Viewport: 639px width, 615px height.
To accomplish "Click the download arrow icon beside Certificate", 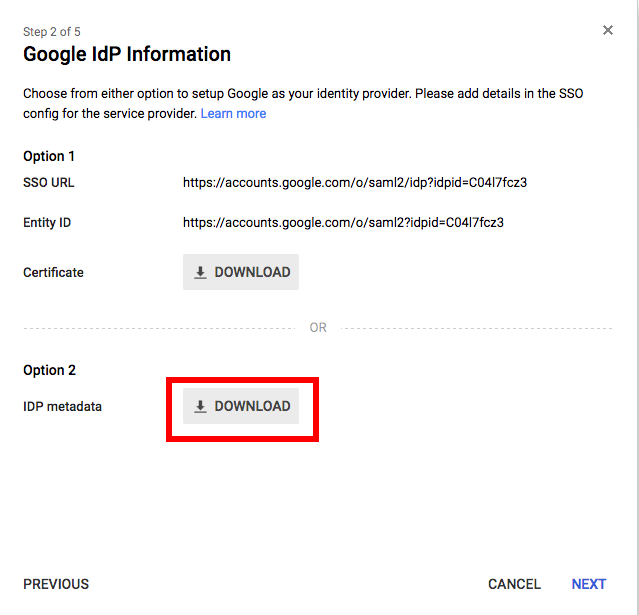I will point(200,272).
